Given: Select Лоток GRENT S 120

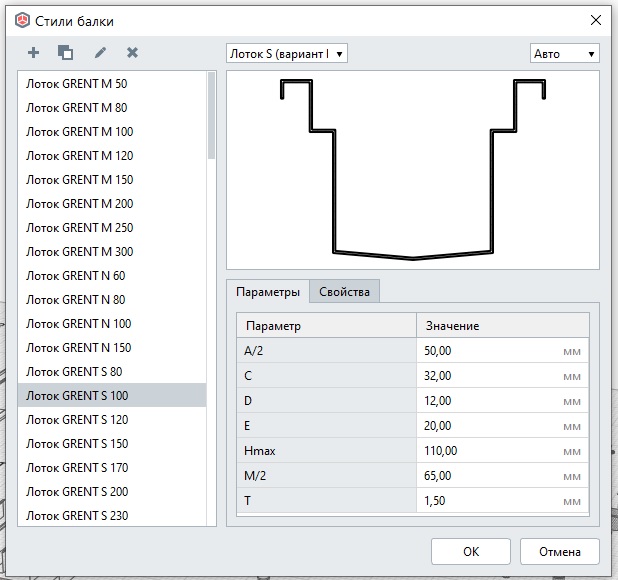Looking at the screenshot, I should coord(112,420).
